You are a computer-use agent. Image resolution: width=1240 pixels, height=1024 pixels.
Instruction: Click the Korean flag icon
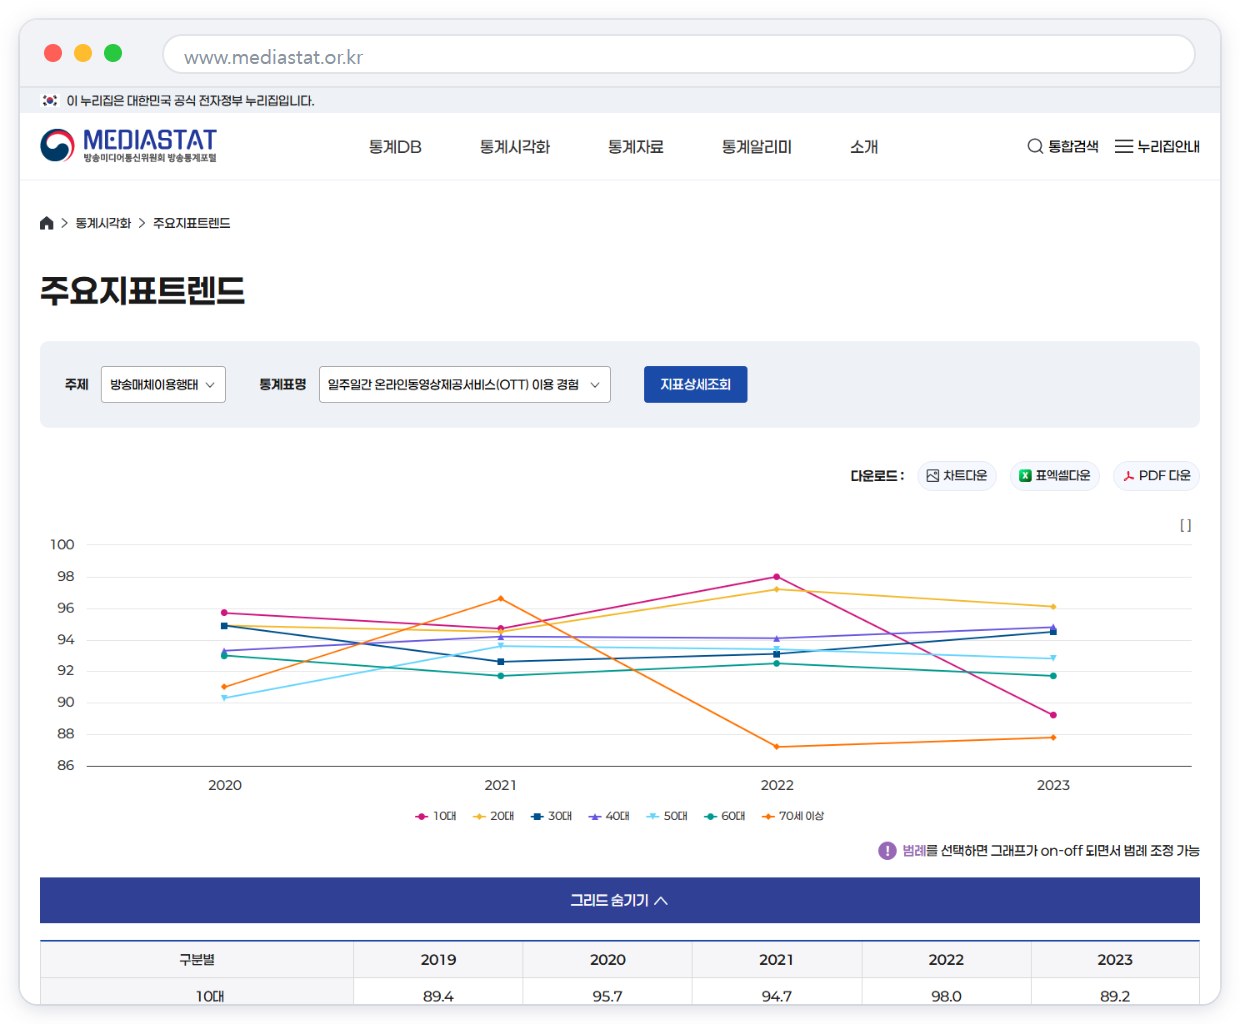point(50,101)
